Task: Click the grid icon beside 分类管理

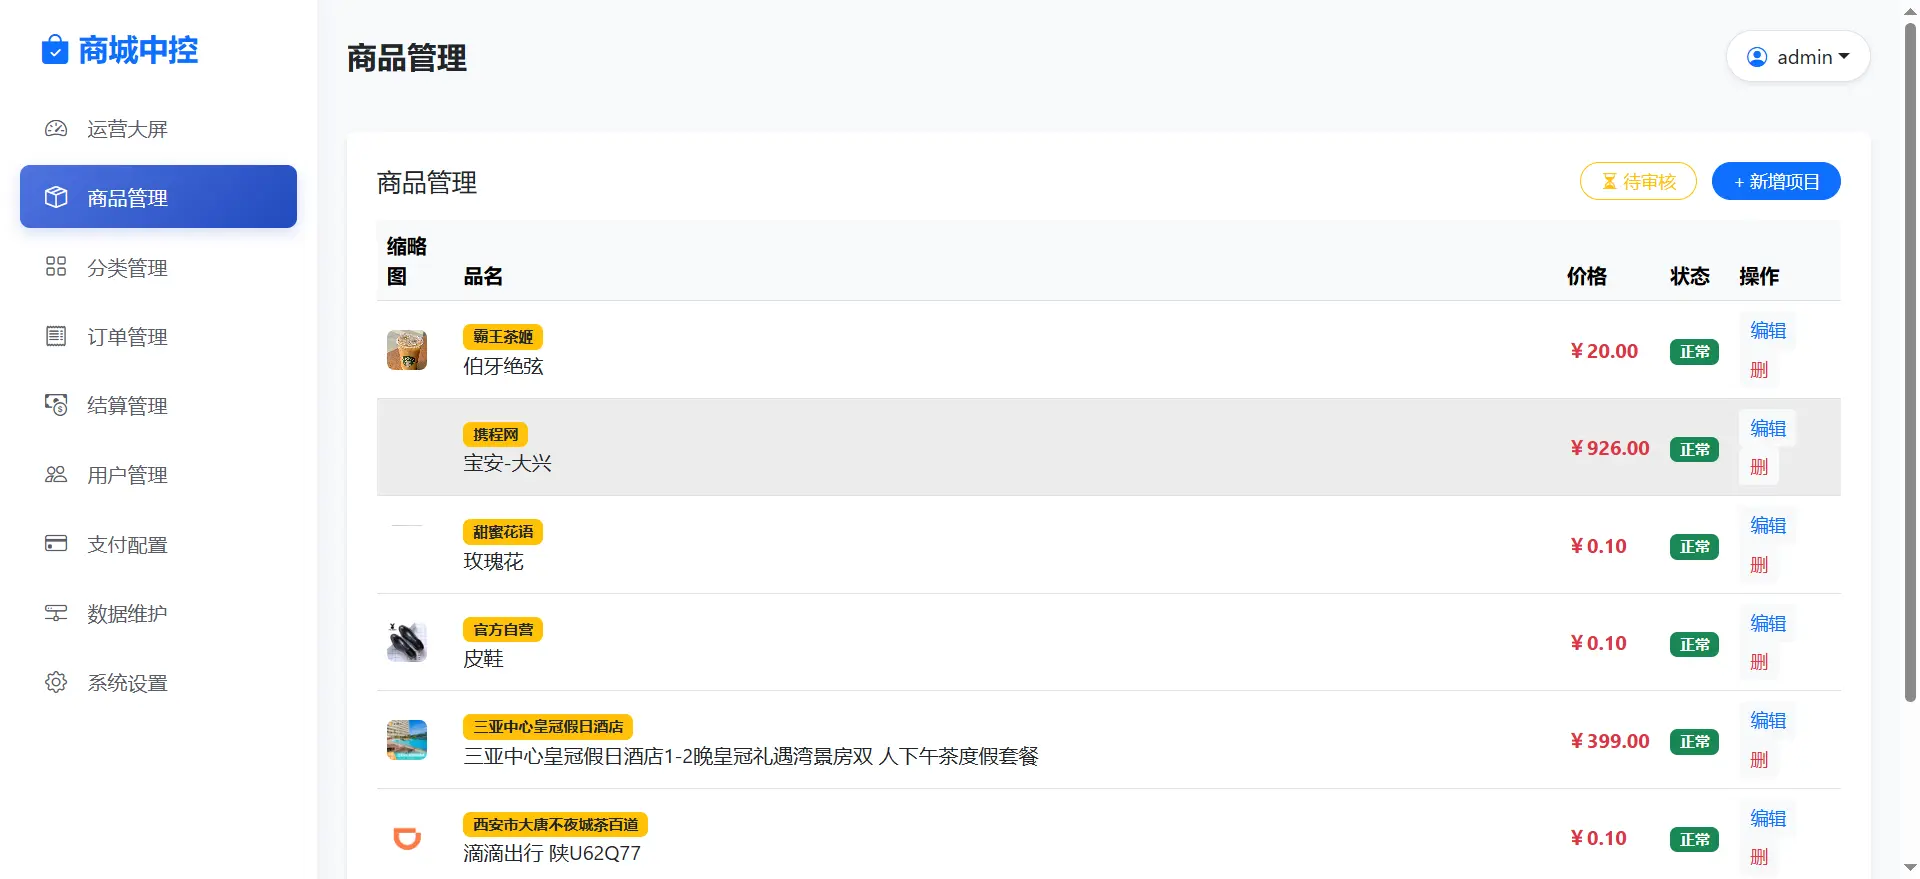Action: tap(56, 266)
